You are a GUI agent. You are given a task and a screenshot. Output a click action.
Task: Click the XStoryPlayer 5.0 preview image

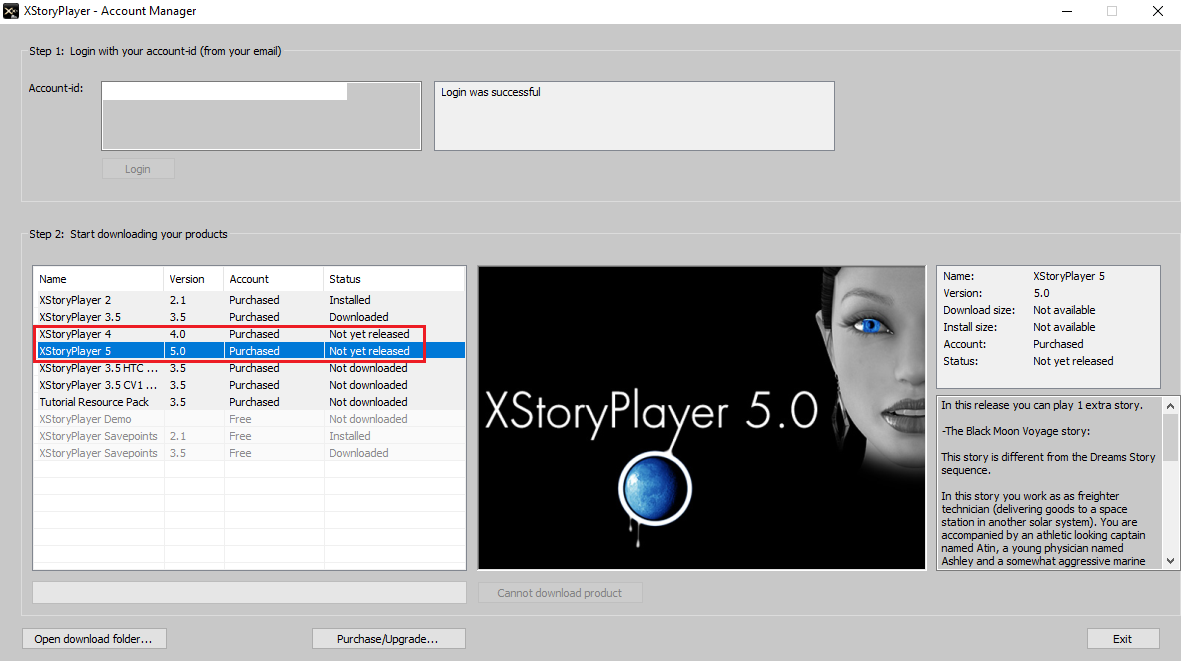[702, 418]
